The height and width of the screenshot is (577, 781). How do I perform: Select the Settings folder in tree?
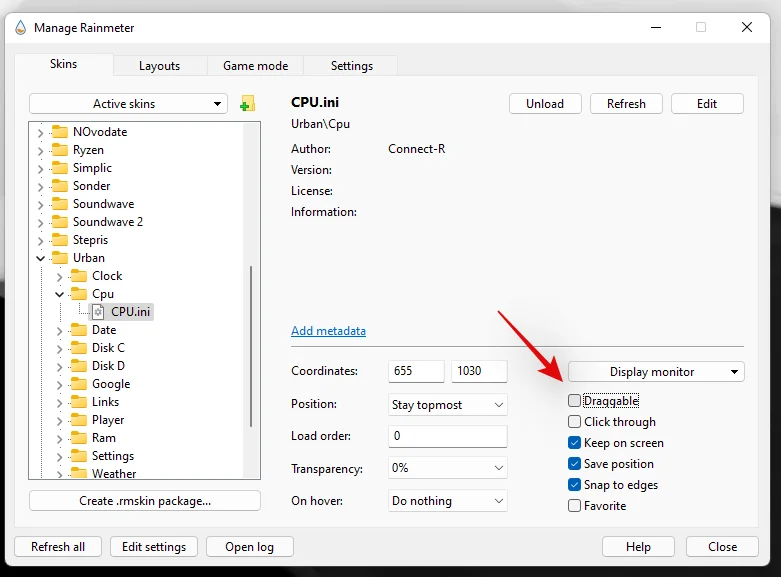pos(113,456)
